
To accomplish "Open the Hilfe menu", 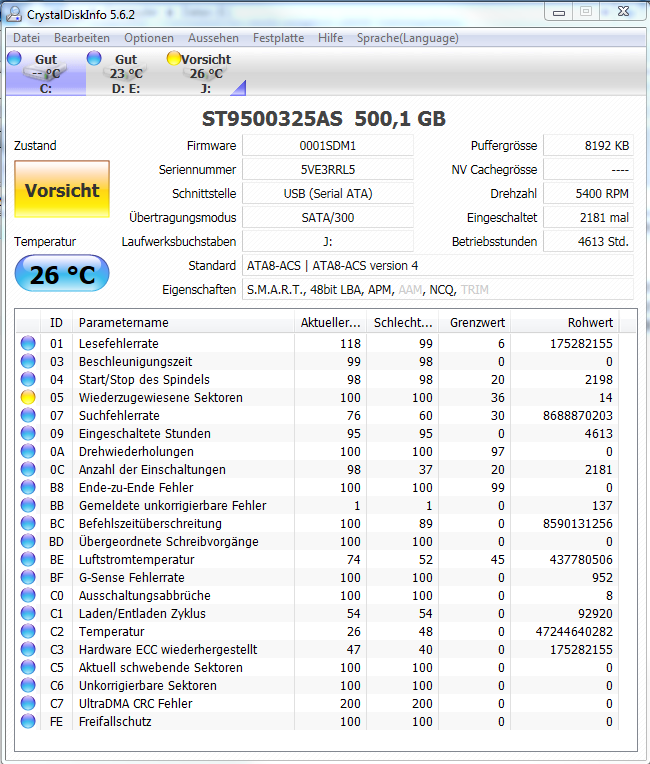I will coord(330,38).
